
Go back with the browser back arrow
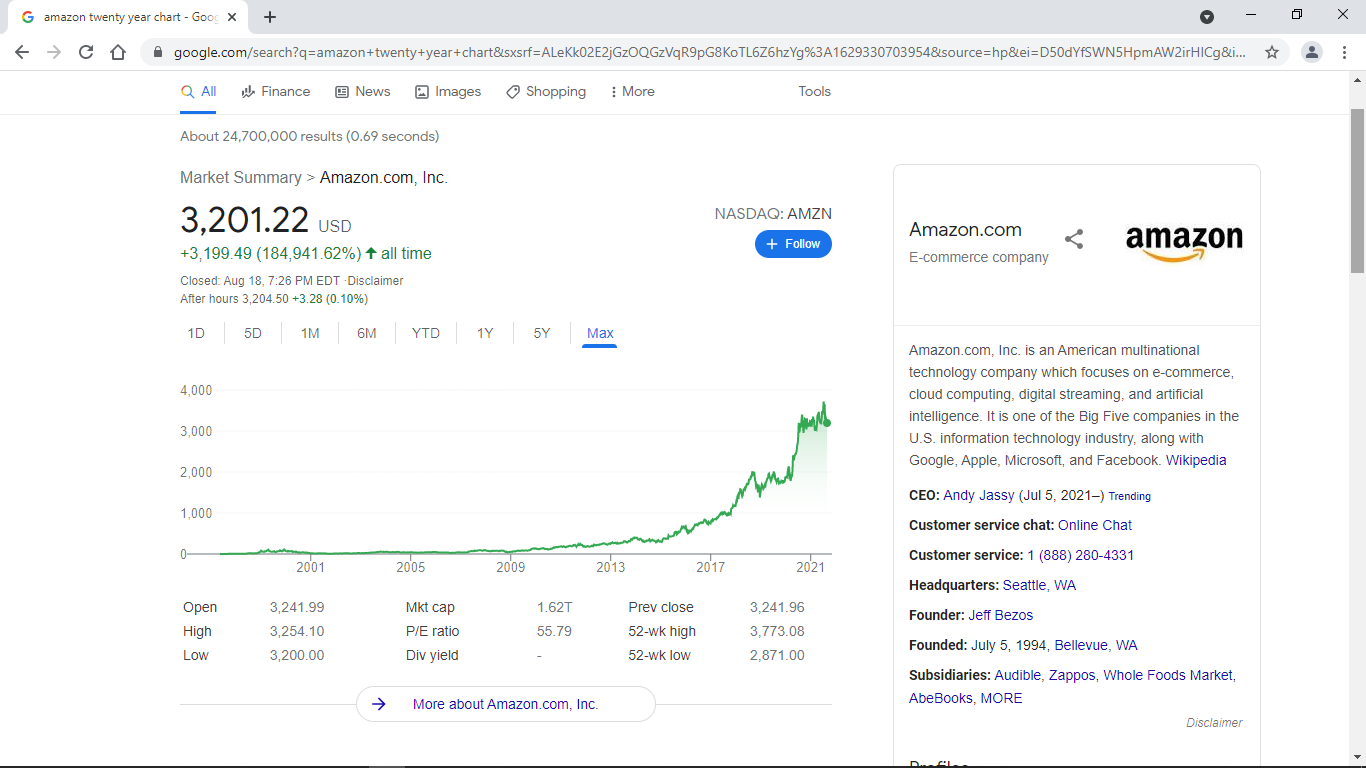(22, 52)
